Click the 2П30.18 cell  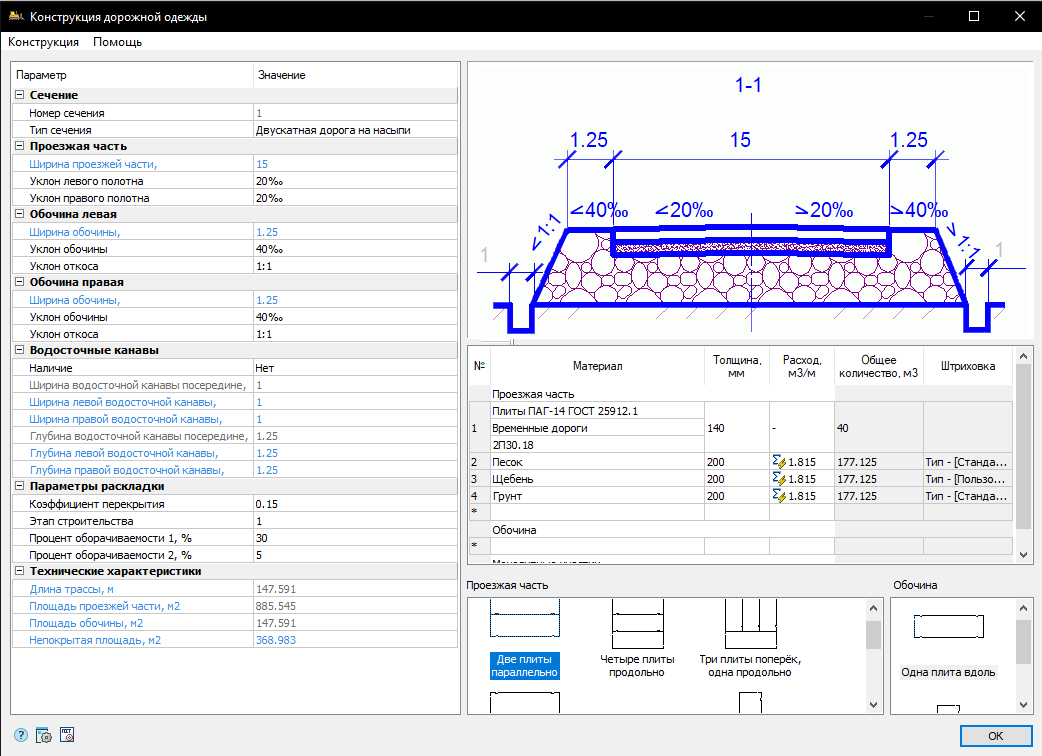(x=597, y=445)
